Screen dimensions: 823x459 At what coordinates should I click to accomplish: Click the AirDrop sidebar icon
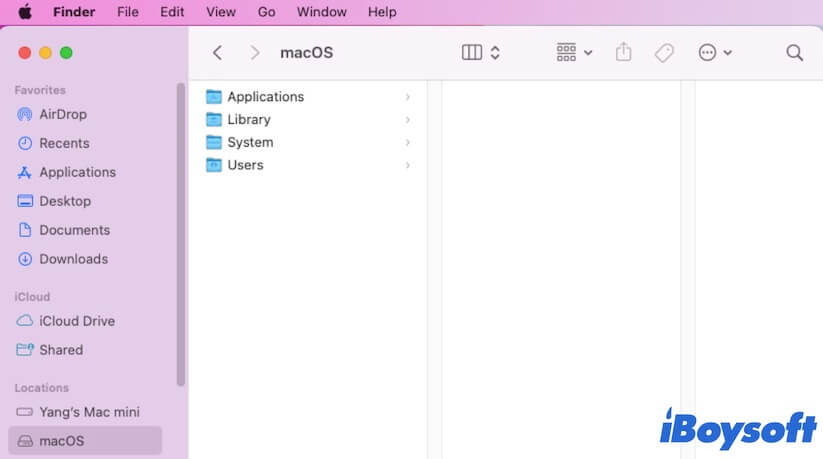pos(25,114)
